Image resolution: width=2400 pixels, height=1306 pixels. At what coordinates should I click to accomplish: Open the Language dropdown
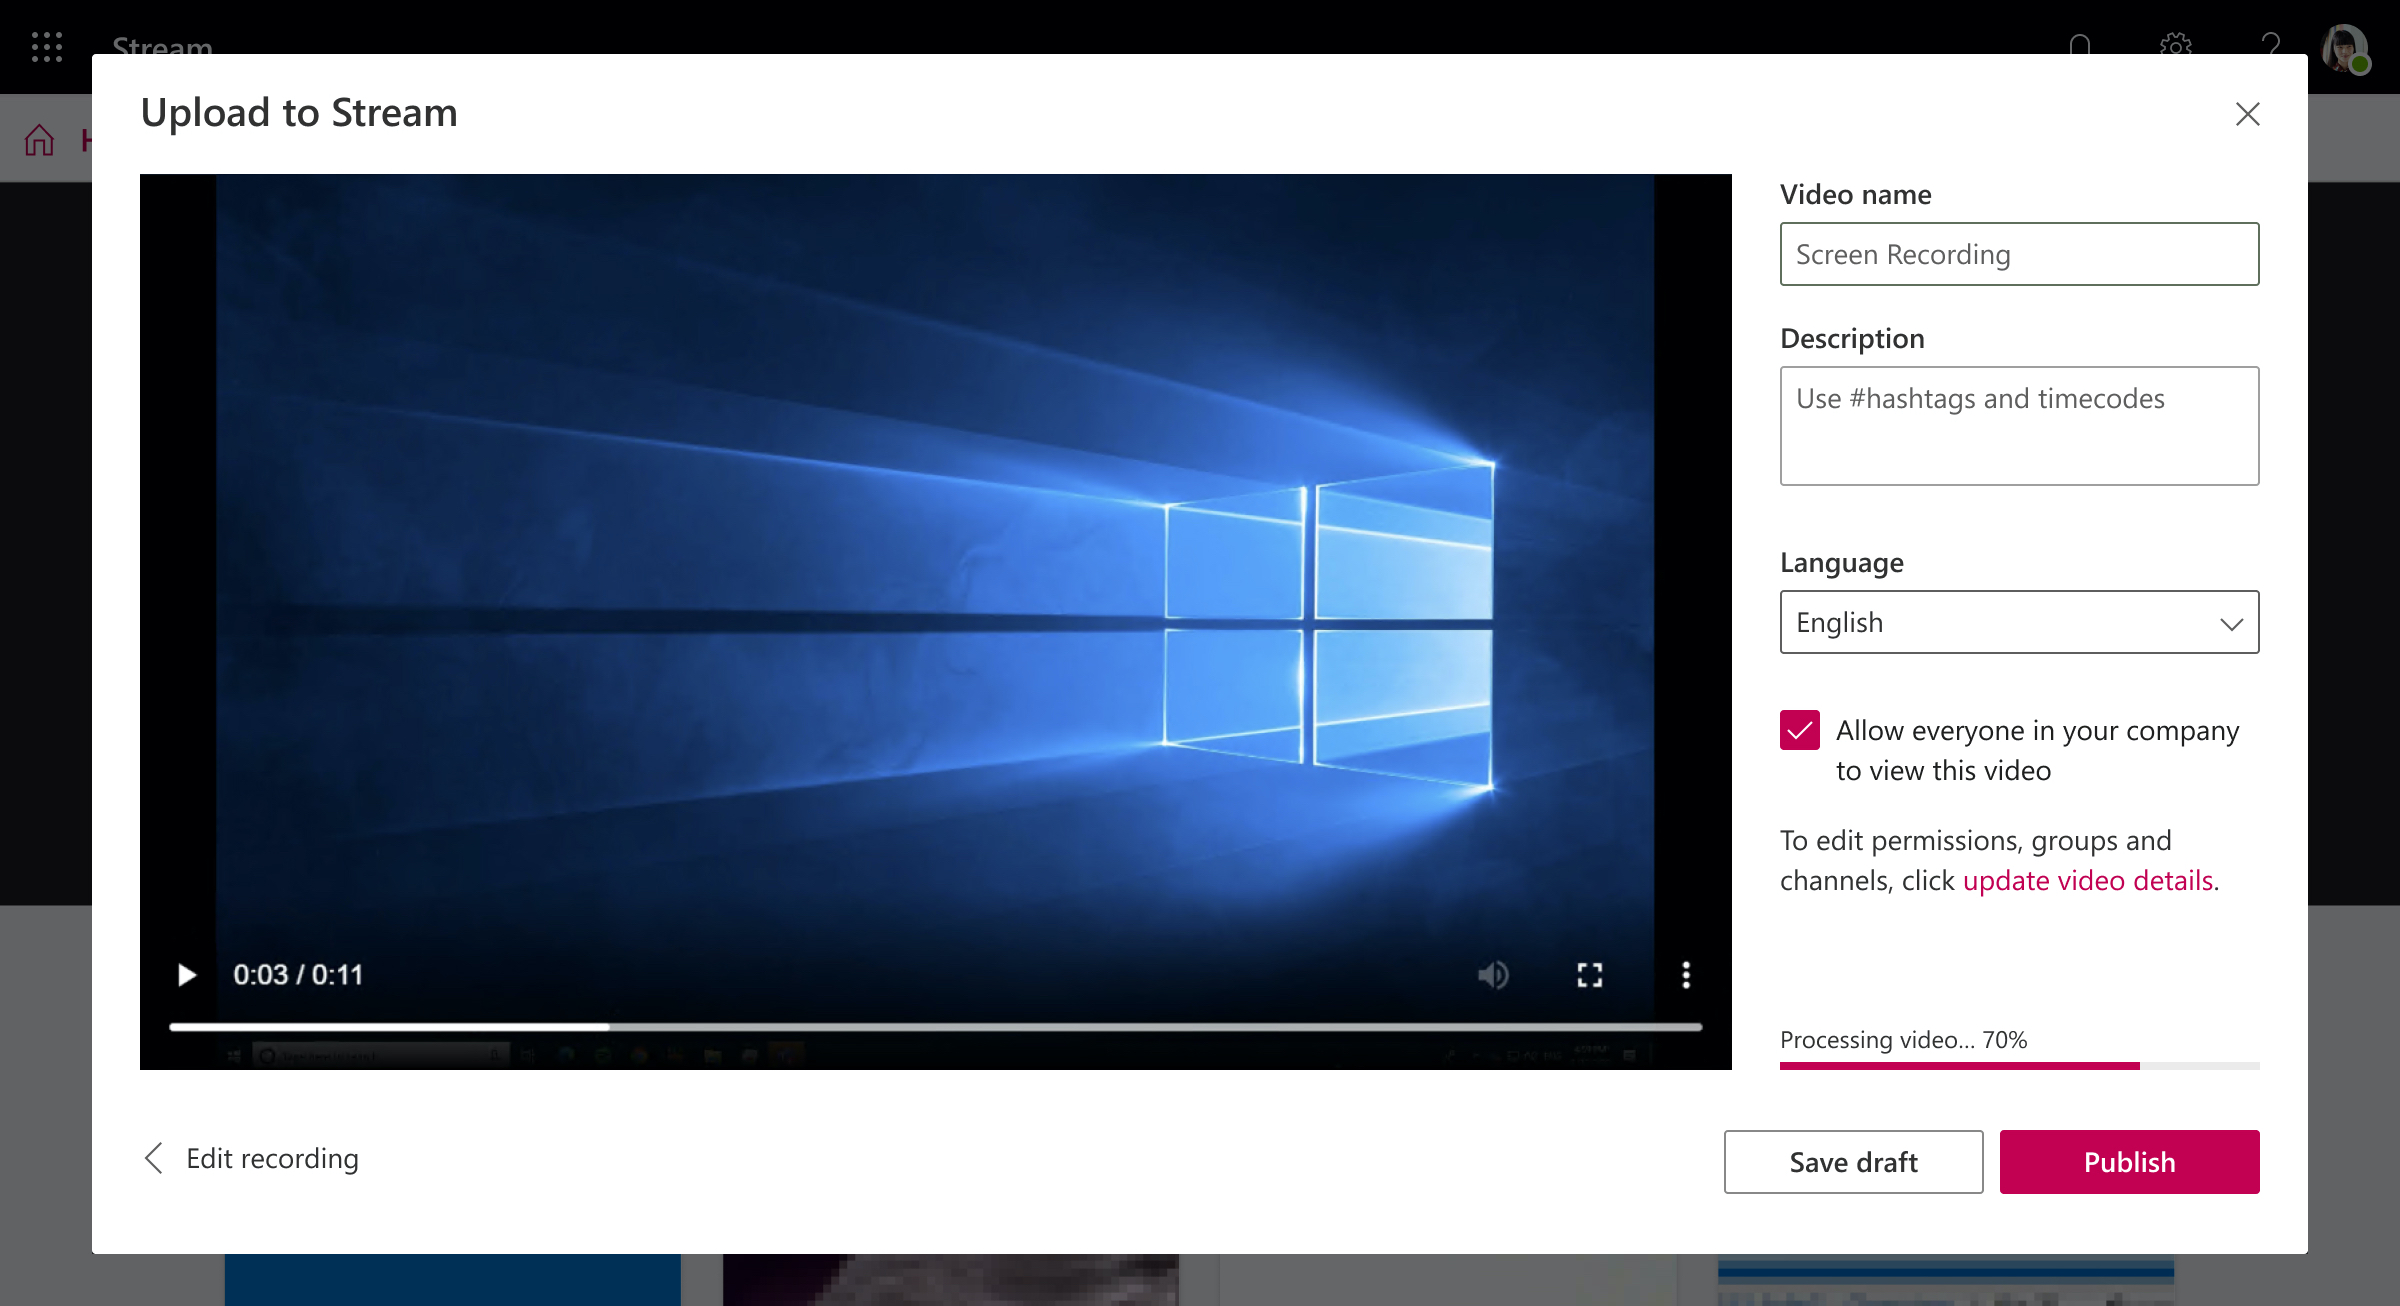pyautogui.click(x=2019, y=622)
